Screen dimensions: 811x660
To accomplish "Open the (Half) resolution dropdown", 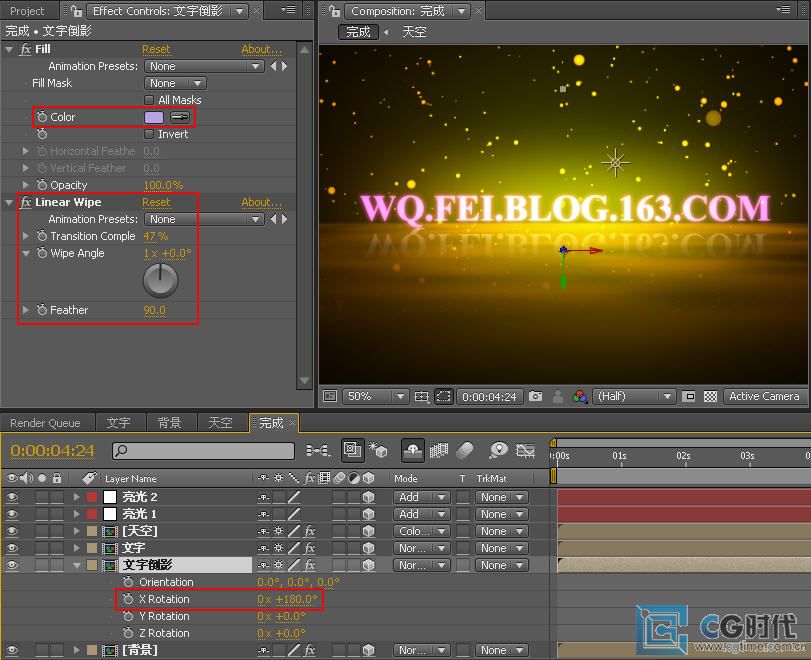I will coord(634,397).
